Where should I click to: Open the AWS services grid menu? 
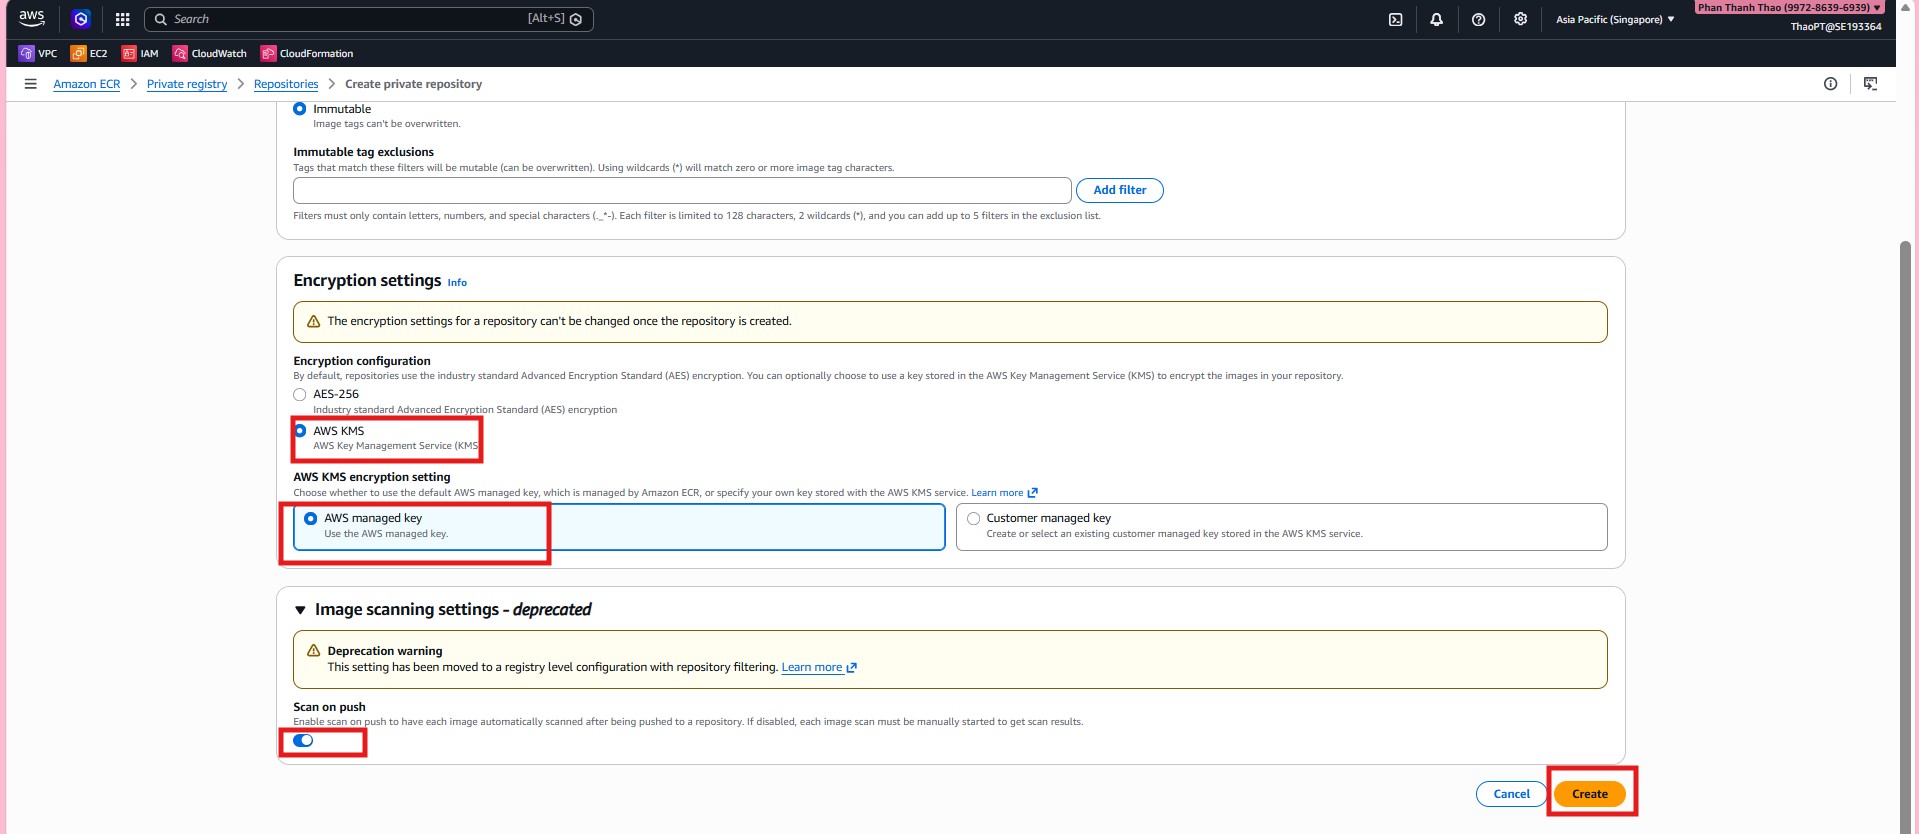(122, 19)
